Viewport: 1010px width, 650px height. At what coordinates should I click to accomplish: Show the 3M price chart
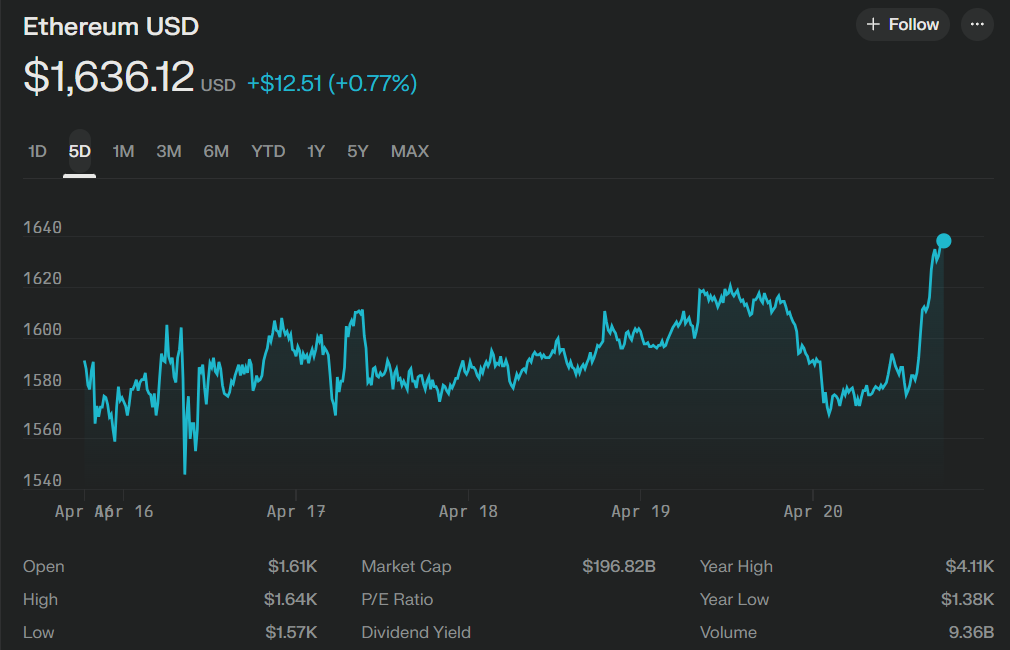pos(169,152)
